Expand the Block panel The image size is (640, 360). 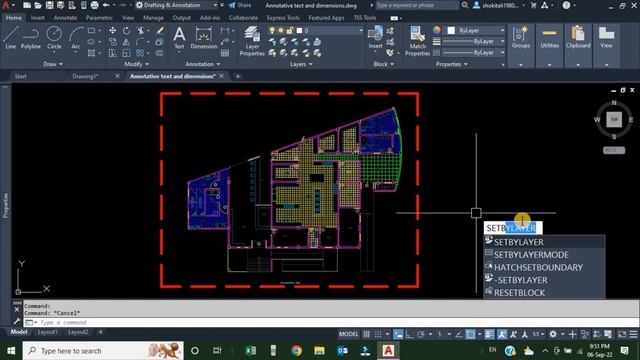(384, 64)
